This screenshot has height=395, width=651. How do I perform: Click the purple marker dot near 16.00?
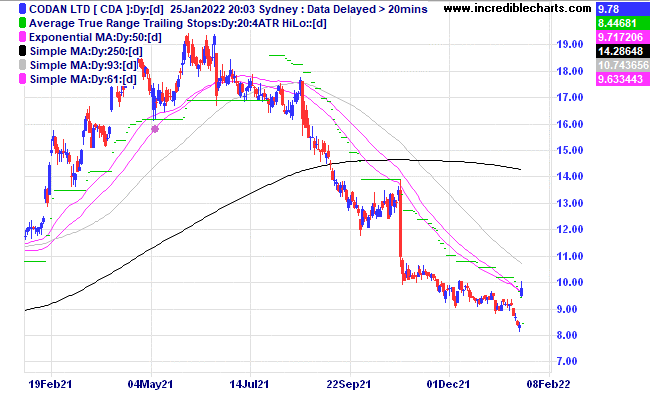tap(155, 129)
